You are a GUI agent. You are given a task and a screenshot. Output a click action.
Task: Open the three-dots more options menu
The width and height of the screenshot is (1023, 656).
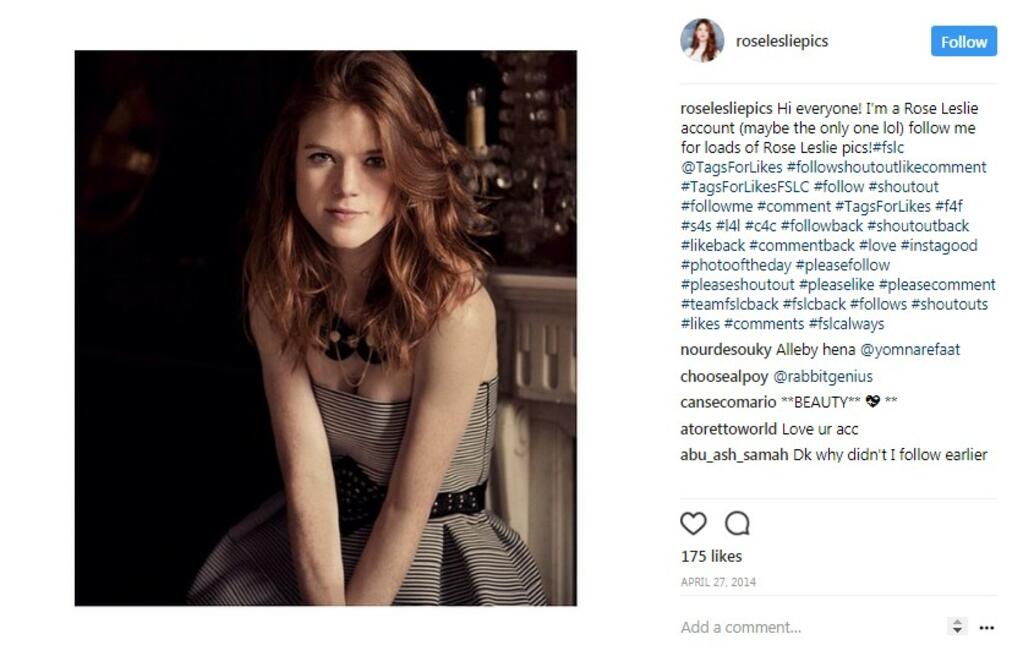986,628
